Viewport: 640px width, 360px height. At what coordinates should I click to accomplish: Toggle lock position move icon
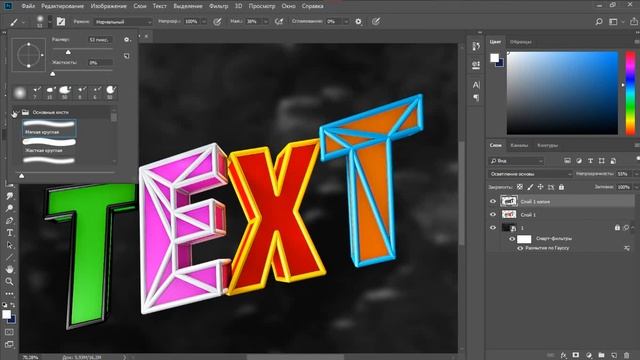pyautogui.click(x=540, y=187)
